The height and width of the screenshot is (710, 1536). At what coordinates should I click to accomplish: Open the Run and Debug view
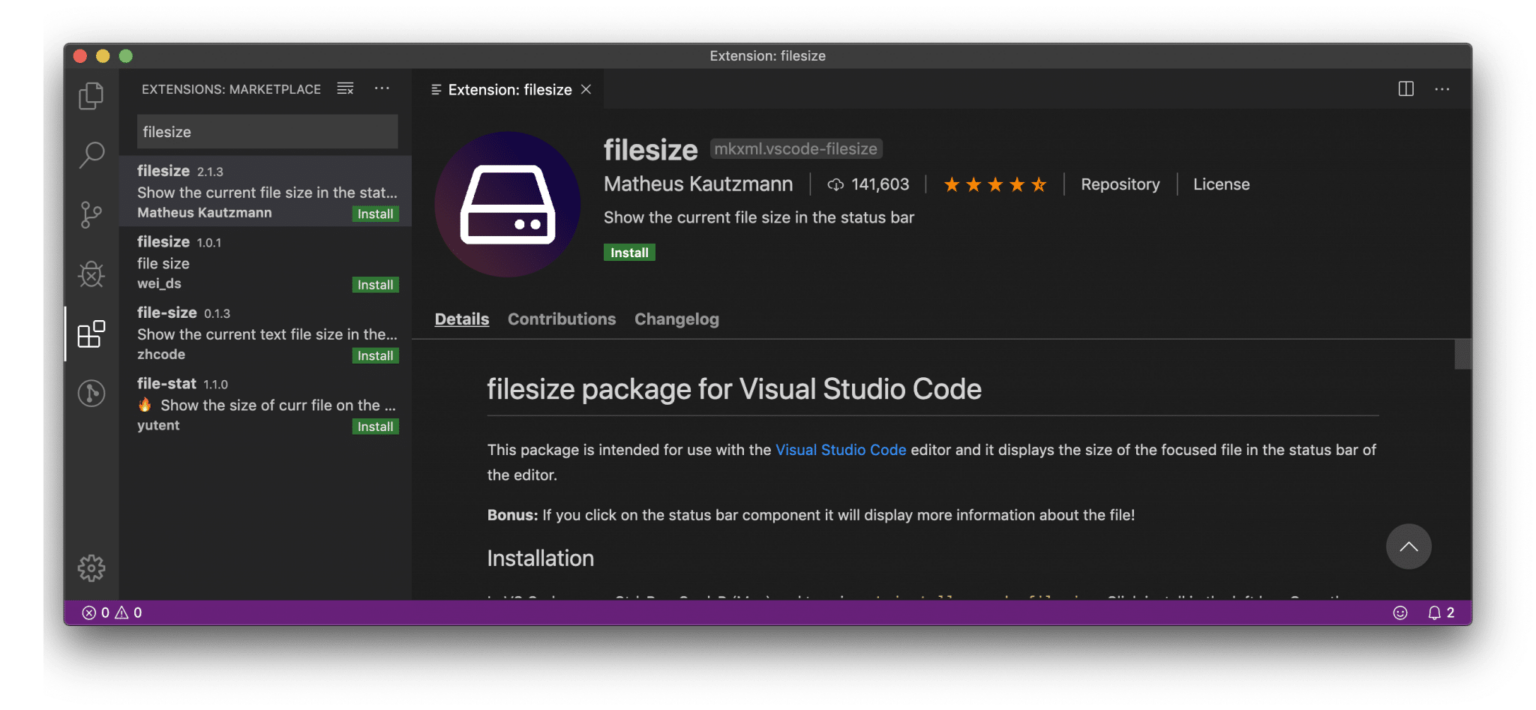(91, 273)
